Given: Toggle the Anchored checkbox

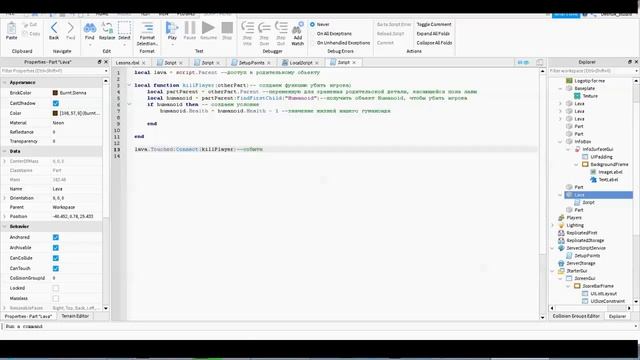Looking at the screenshot, I should coord(56,237).
